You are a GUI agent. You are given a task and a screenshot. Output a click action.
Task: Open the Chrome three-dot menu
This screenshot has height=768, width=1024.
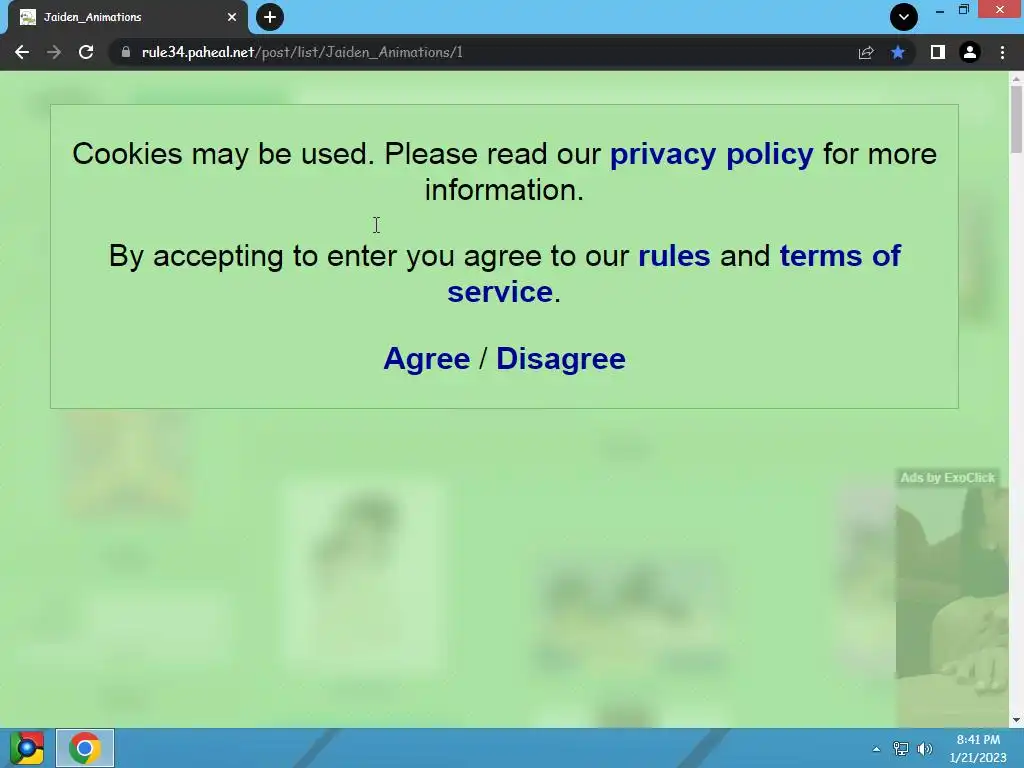1002,52
